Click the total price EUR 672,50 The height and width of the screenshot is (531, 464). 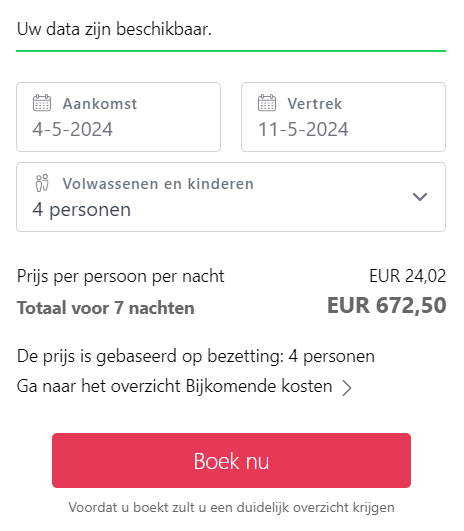[386, 305]
